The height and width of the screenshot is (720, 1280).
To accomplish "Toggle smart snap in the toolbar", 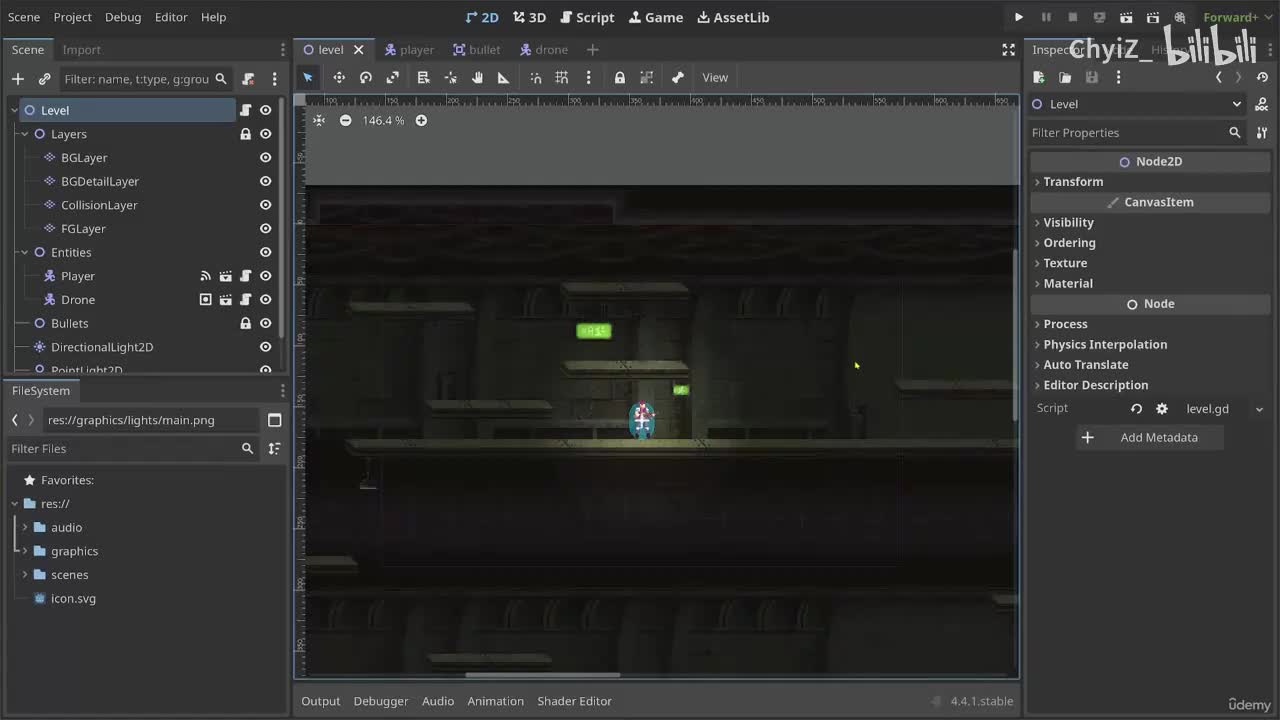I will tap(536, 77).
